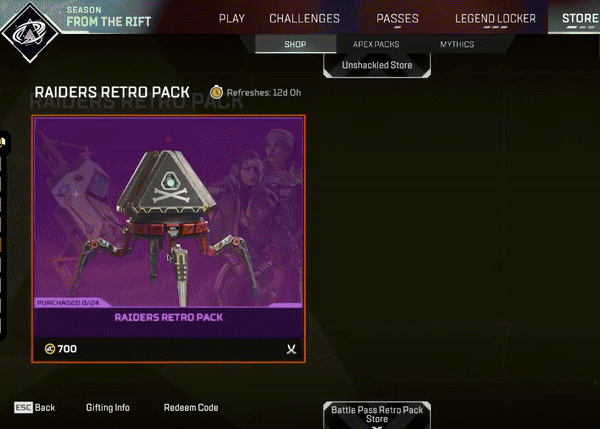Click the Gifting Info link
Viewport: 600px width, 429px height.
108,408
